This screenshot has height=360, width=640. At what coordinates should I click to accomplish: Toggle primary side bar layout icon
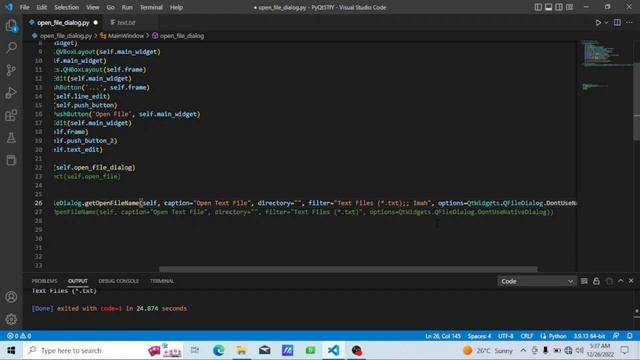(538, 7)
